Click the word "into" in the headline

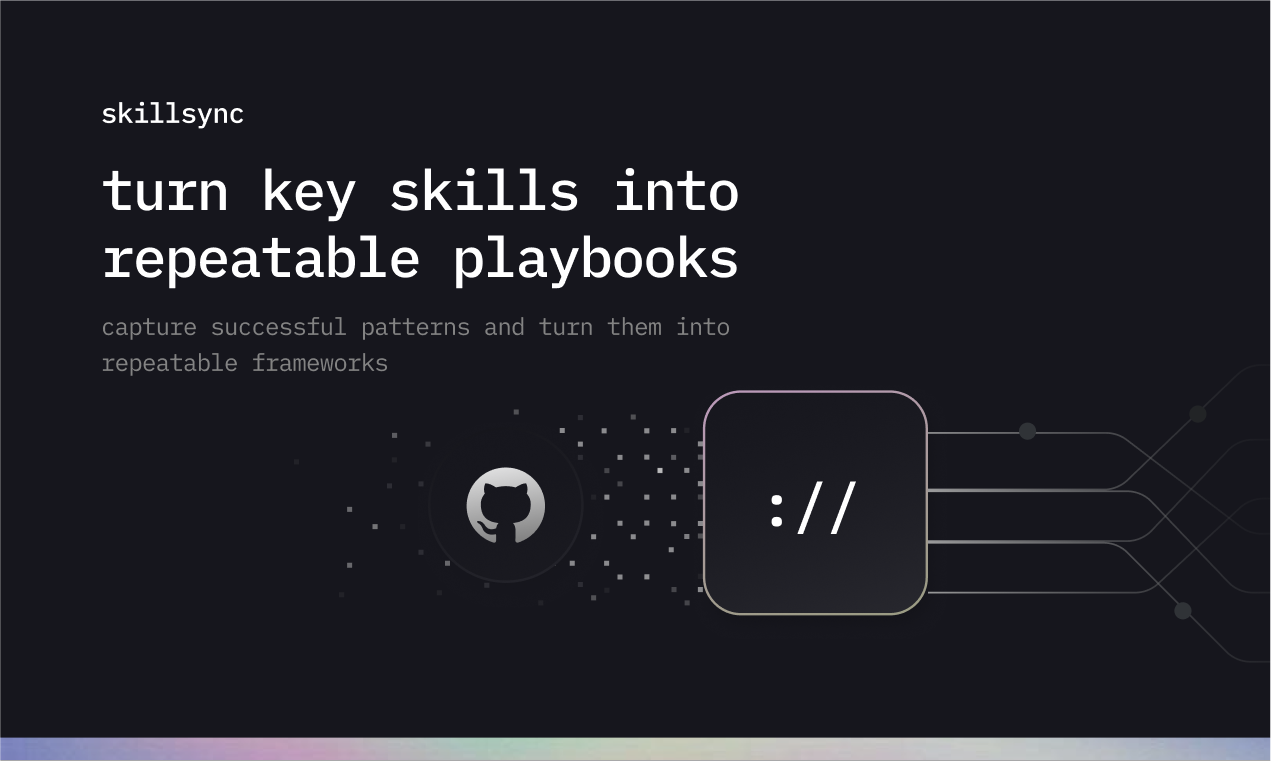(x=675, y=191)
